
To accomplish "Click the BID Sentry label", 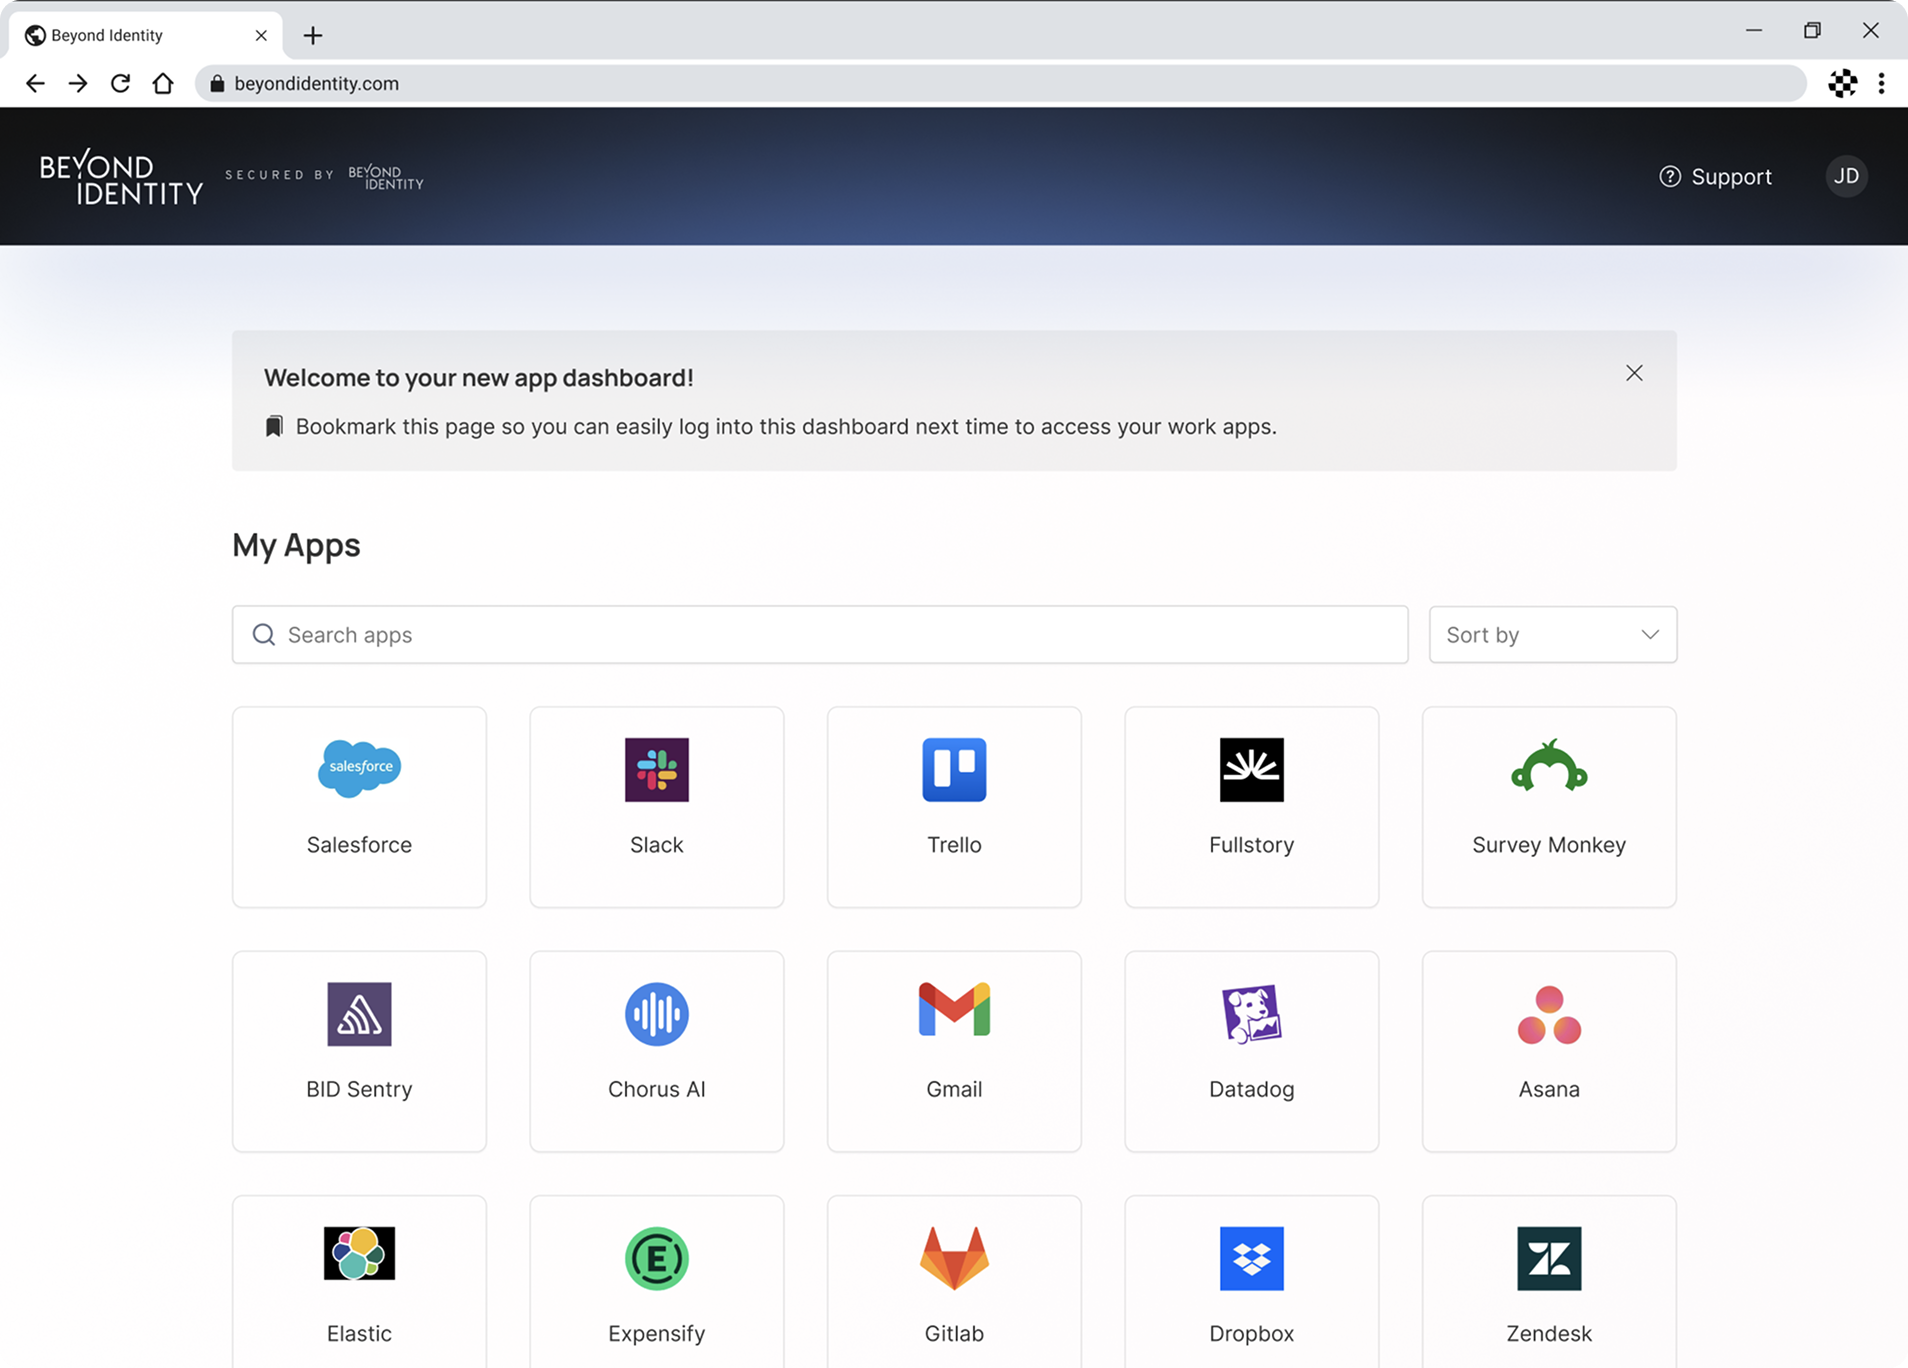I will click(x=359, y=1089).
